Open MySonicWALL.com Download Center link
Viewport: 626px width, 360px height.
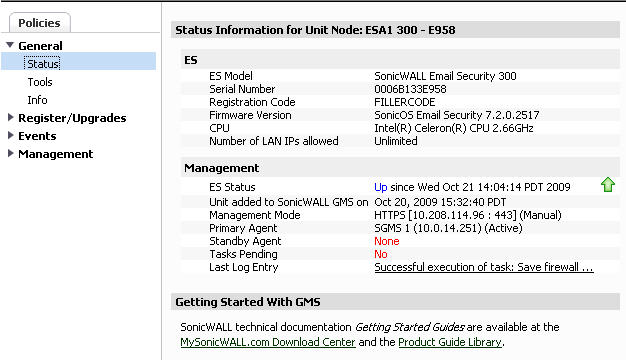[268, 342]
